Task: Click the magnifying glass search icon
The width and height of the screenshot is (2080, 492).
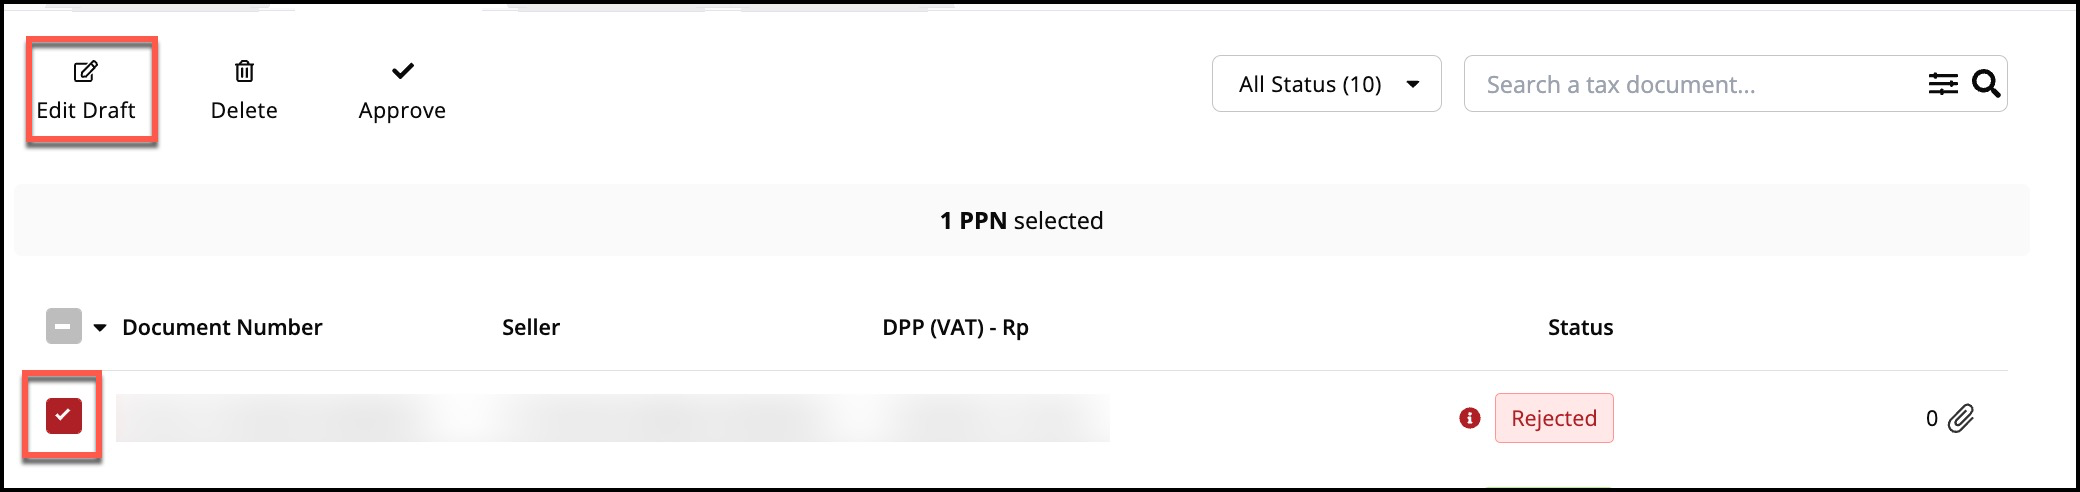Action: click(x=1986, y=84)
